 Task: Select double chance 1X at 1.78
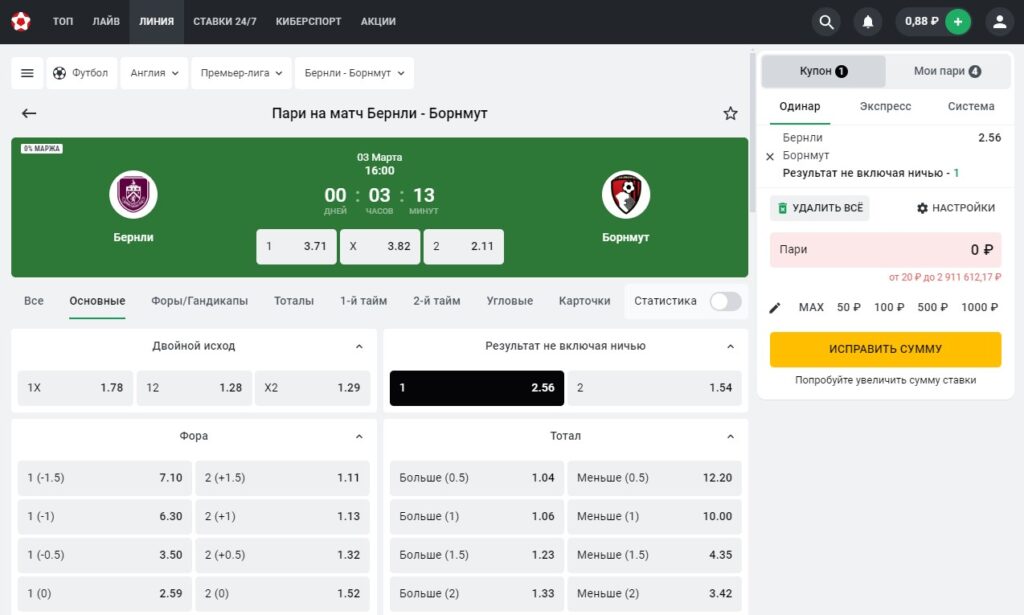pos(75,388)
